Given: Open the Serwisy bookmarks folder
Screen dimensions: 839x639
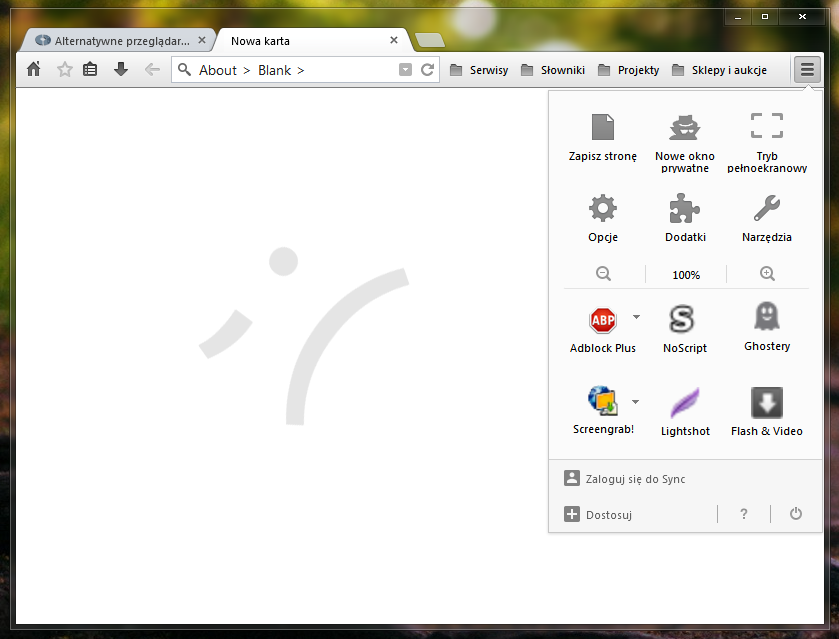Looking at the screenshot, I should click(x=479, y=70).
